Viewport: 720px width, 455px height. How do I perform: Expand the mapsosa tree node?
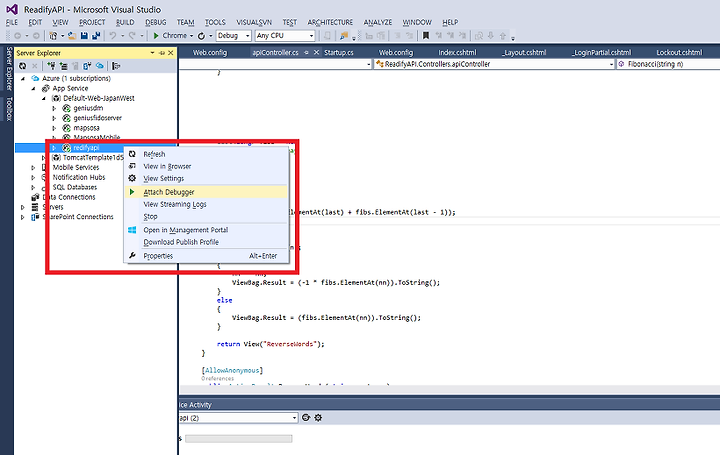[x=54, y=128]
